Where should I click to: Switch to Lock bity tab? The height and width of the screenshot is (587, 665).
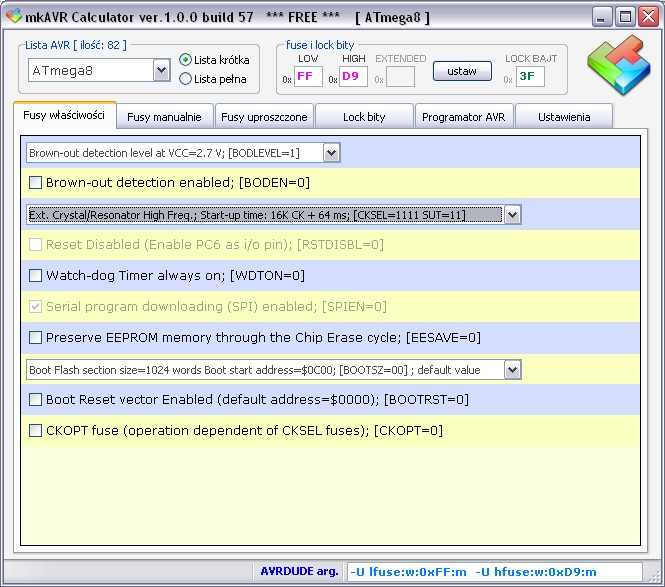click(x=364, y=117)
